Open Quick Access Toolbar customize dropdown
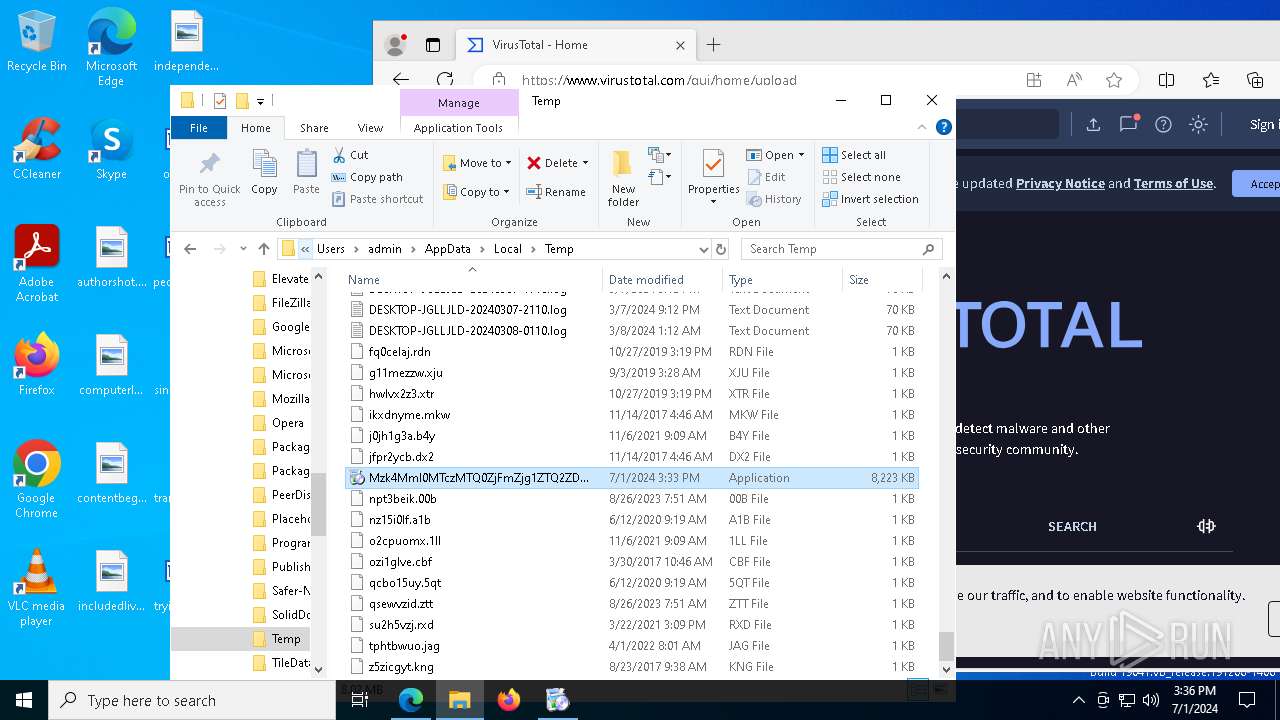The width and height of the screenshot is (1280, 720). coord(260,101)
